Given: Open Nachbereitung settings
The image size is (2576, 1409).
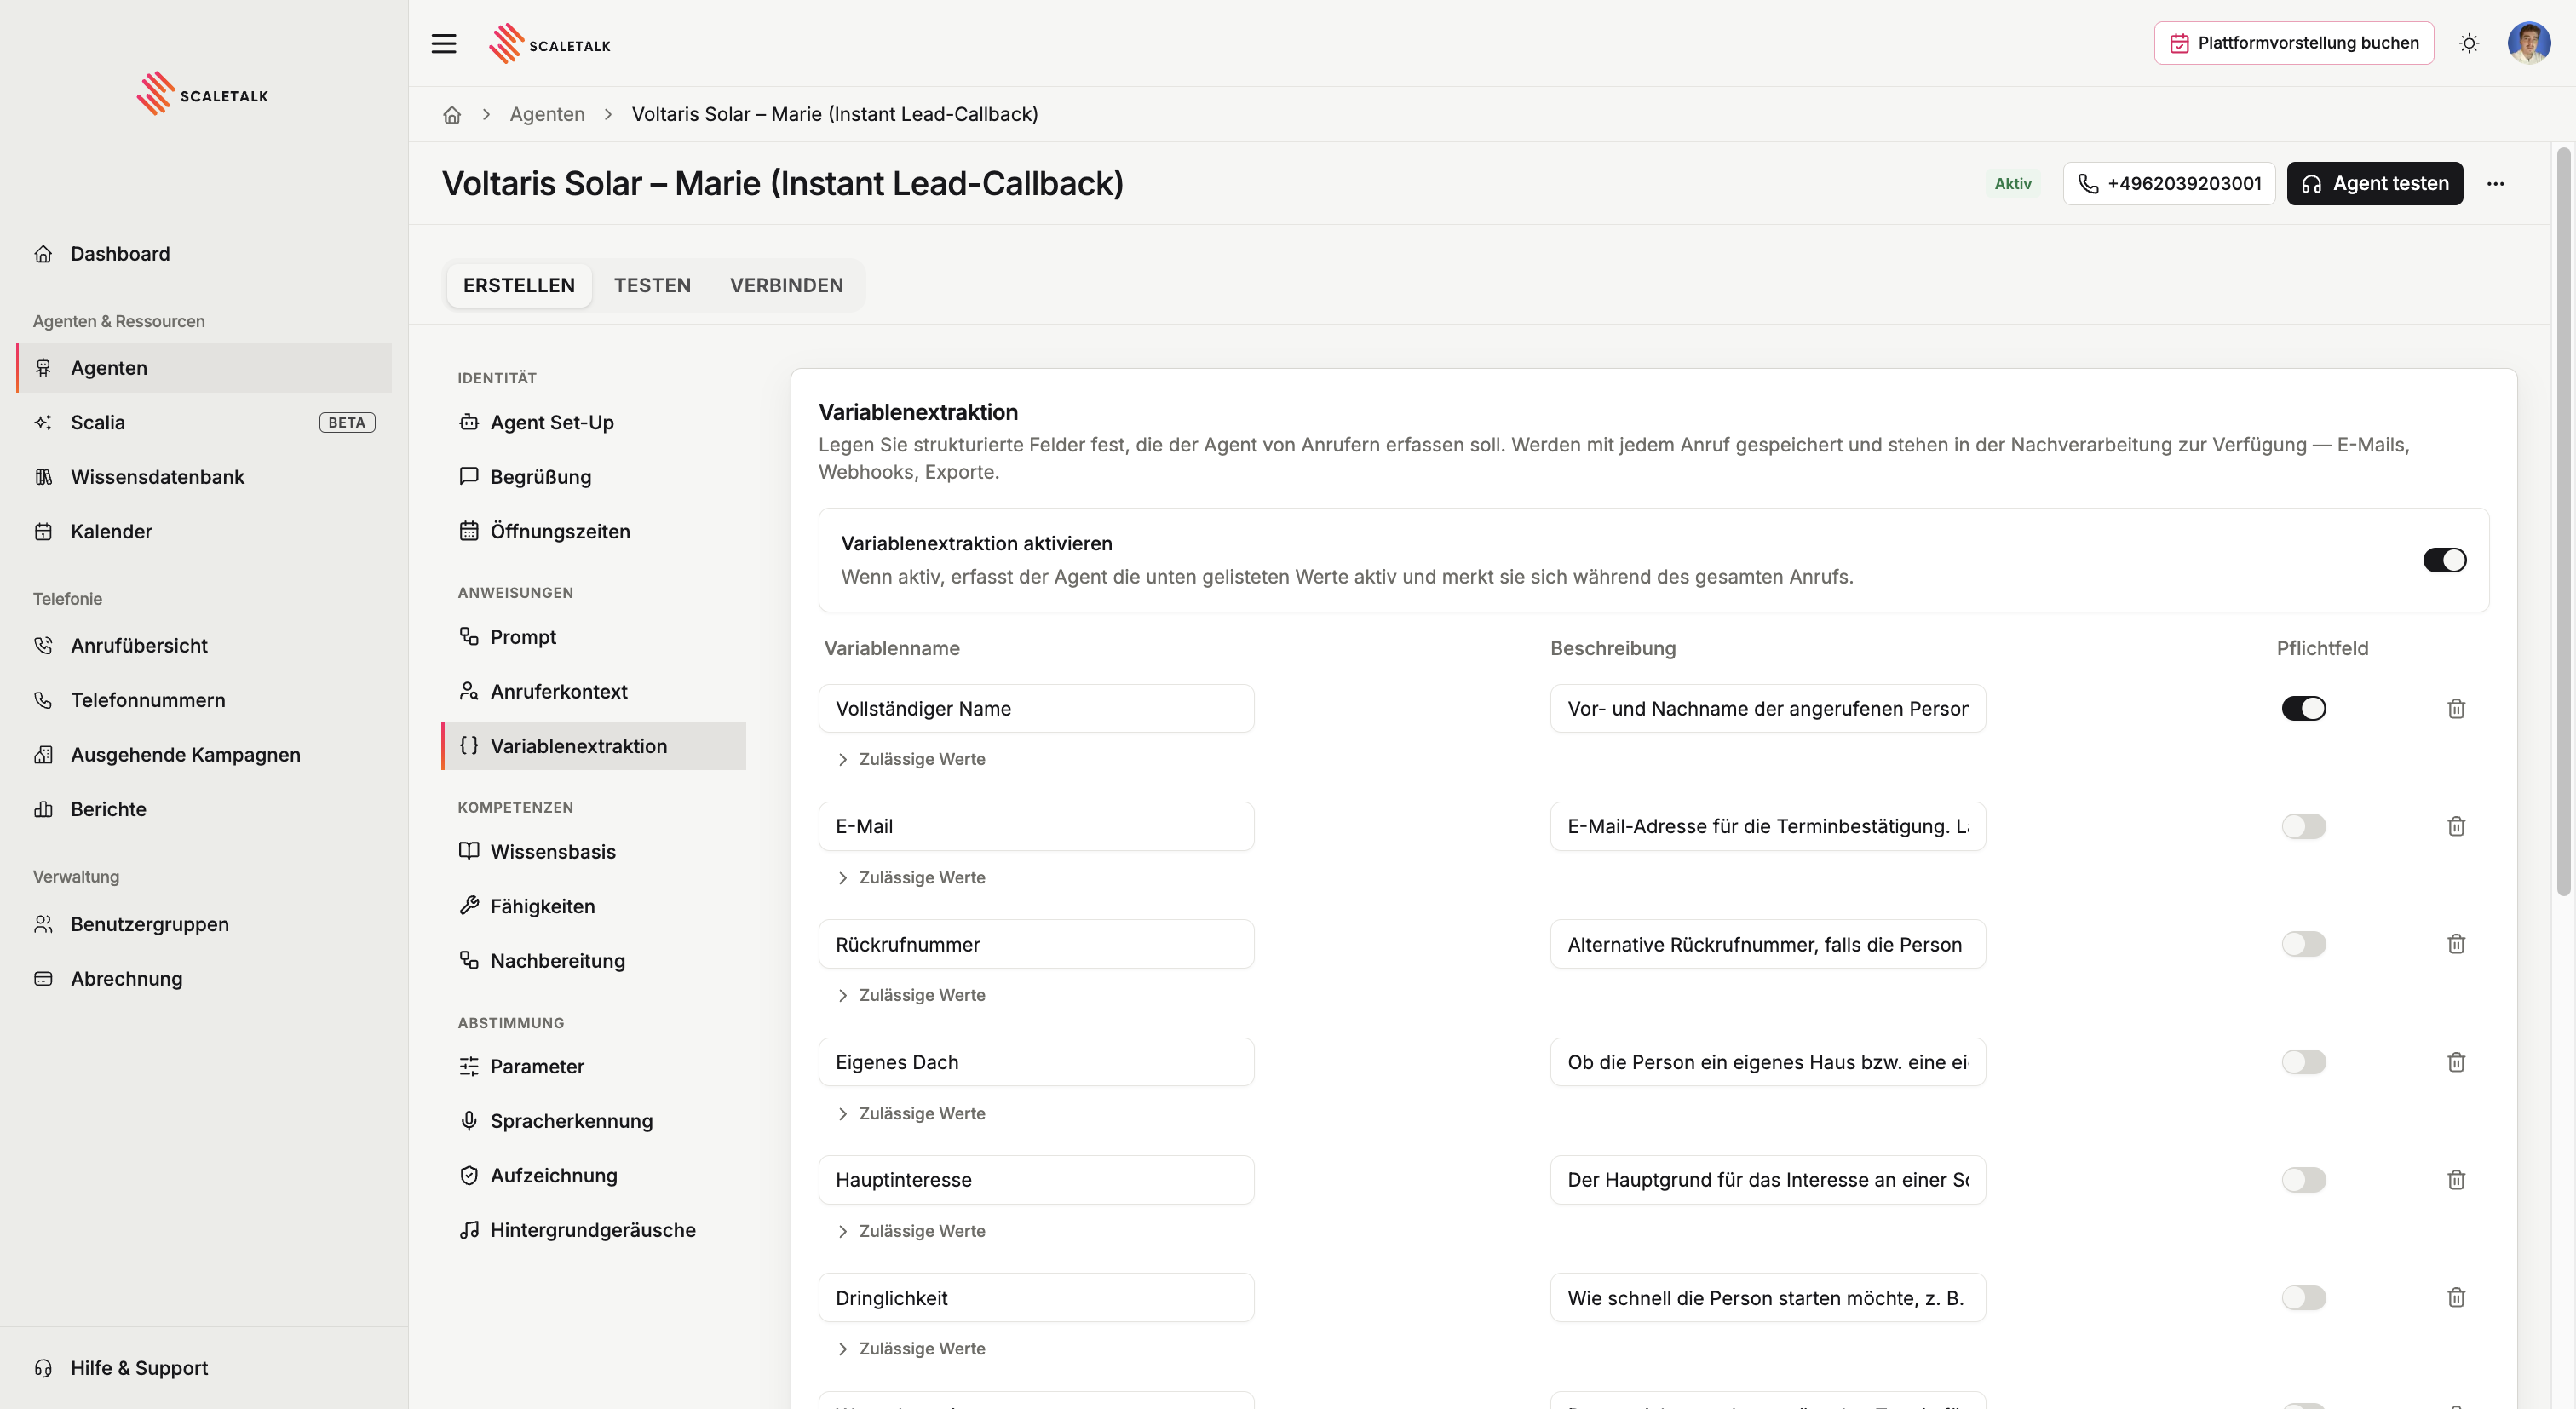Looking at the screenshot, I should [x=594, y=961].
